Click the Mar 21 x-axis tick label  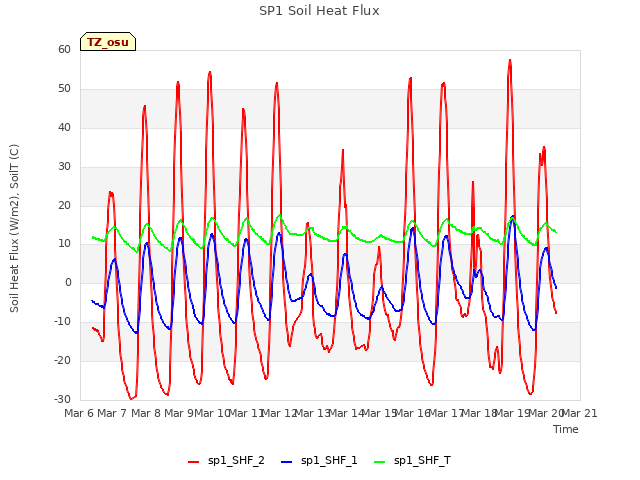point(579,413)
